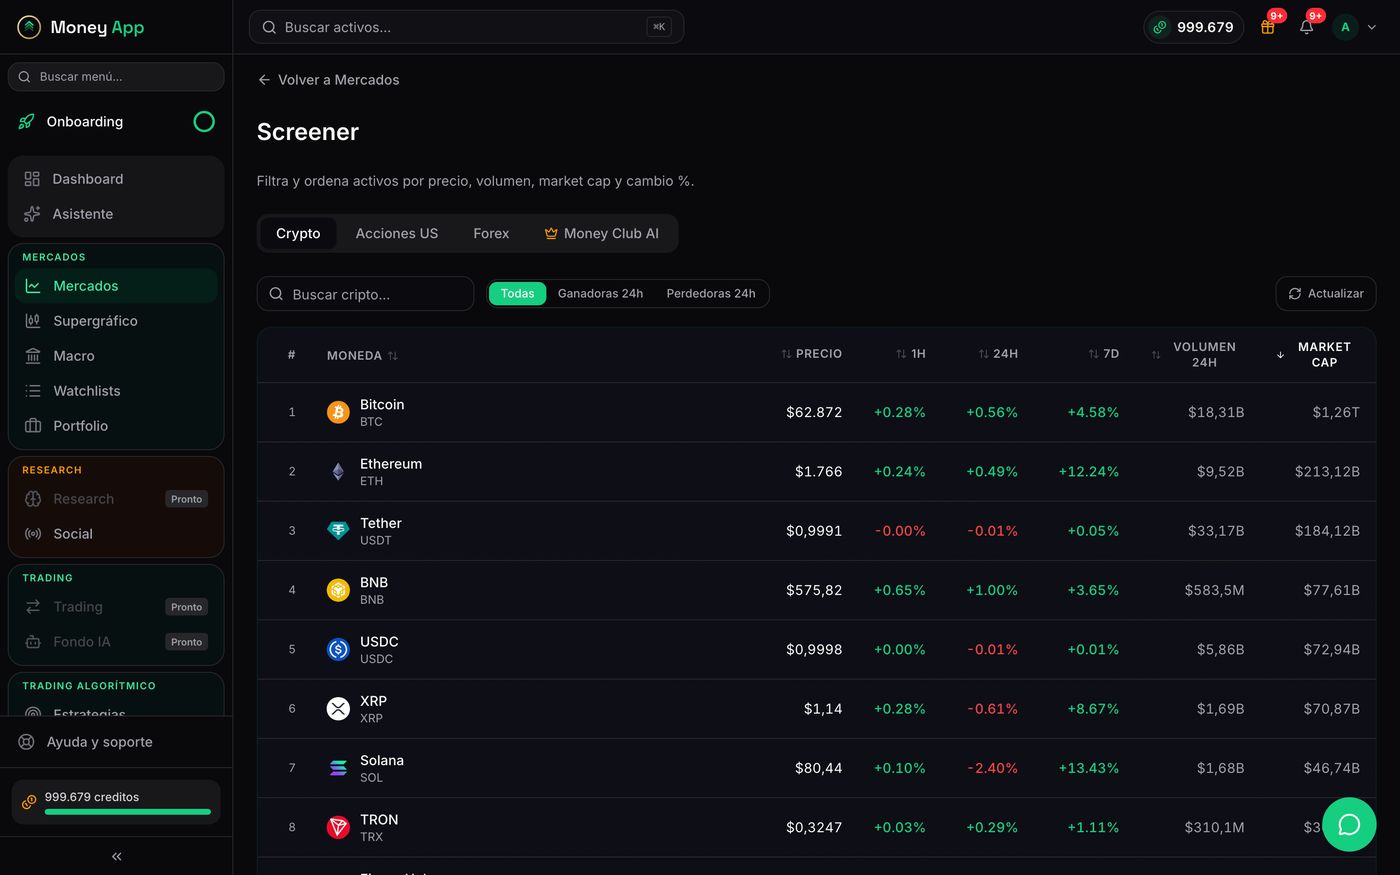Switch to the Acciones US tab

[x=397, y=233]
